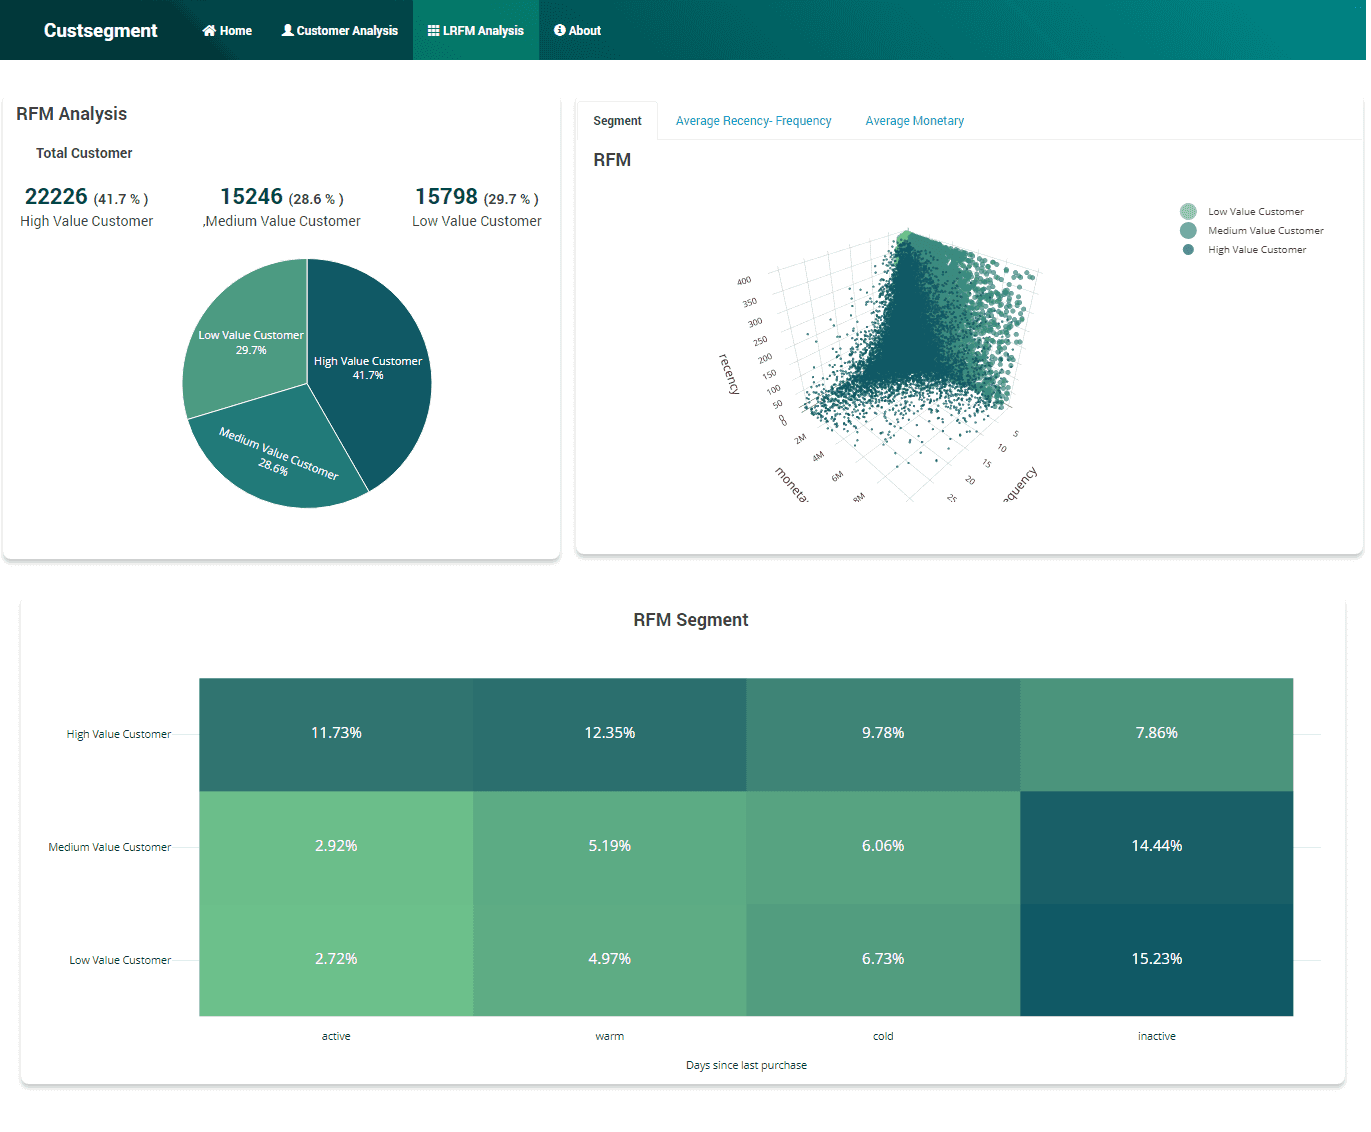
Task: Open the About menu item
Action: pyautogui.click(x=577, y=30)
